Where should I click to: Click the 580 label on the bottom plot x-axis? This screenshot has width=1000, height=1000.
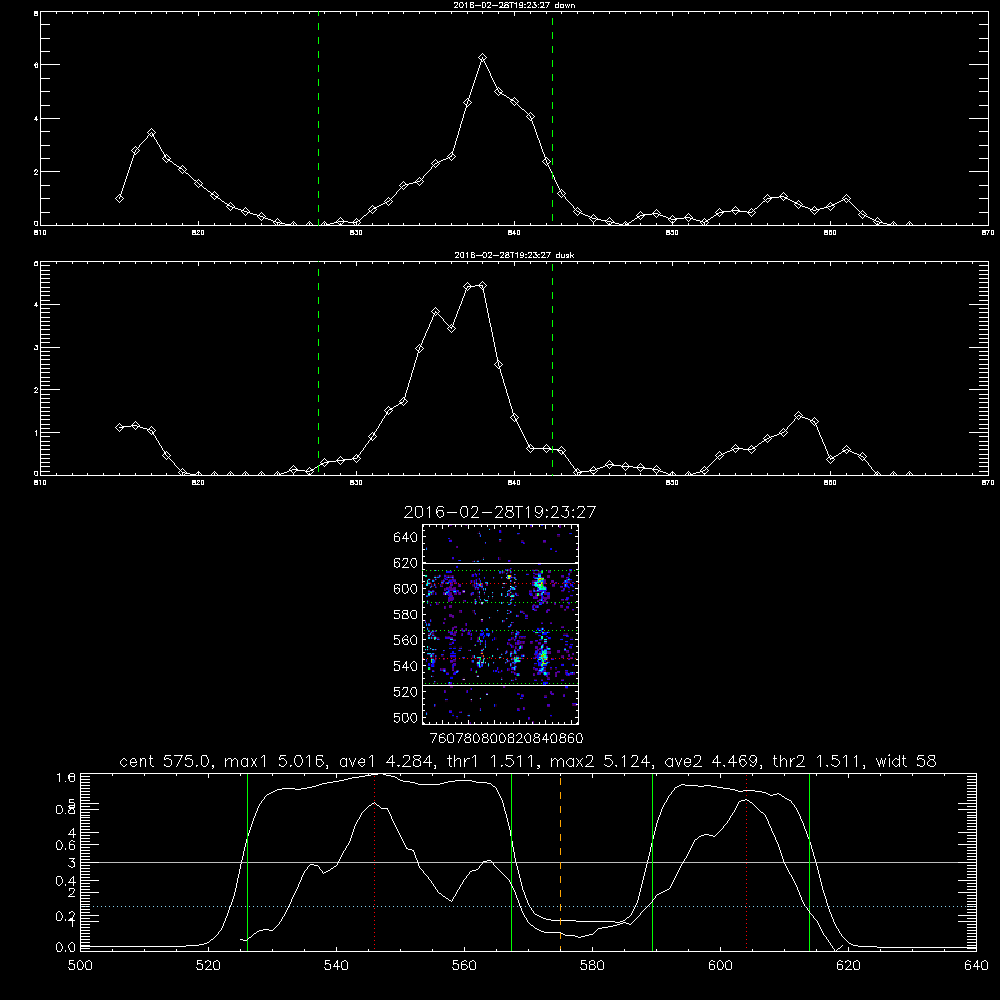[x=592, y=966]
